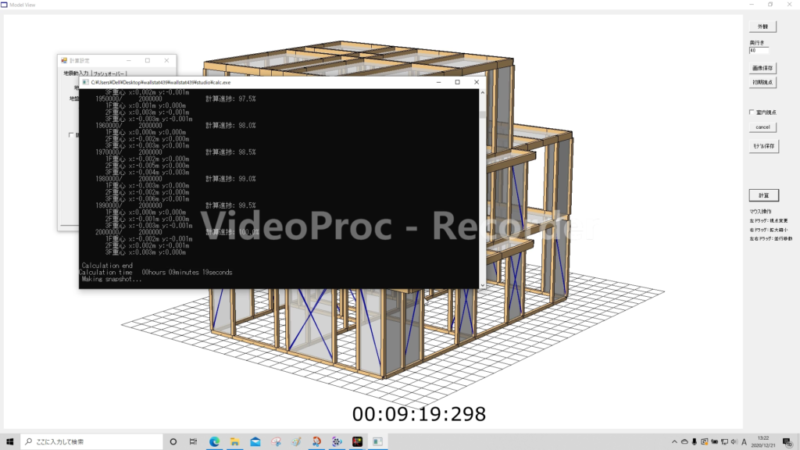Click the 計算設定 window title icon
Viewport: 800px width, 450px height.
pyautogui.click(x=64, y=60)
